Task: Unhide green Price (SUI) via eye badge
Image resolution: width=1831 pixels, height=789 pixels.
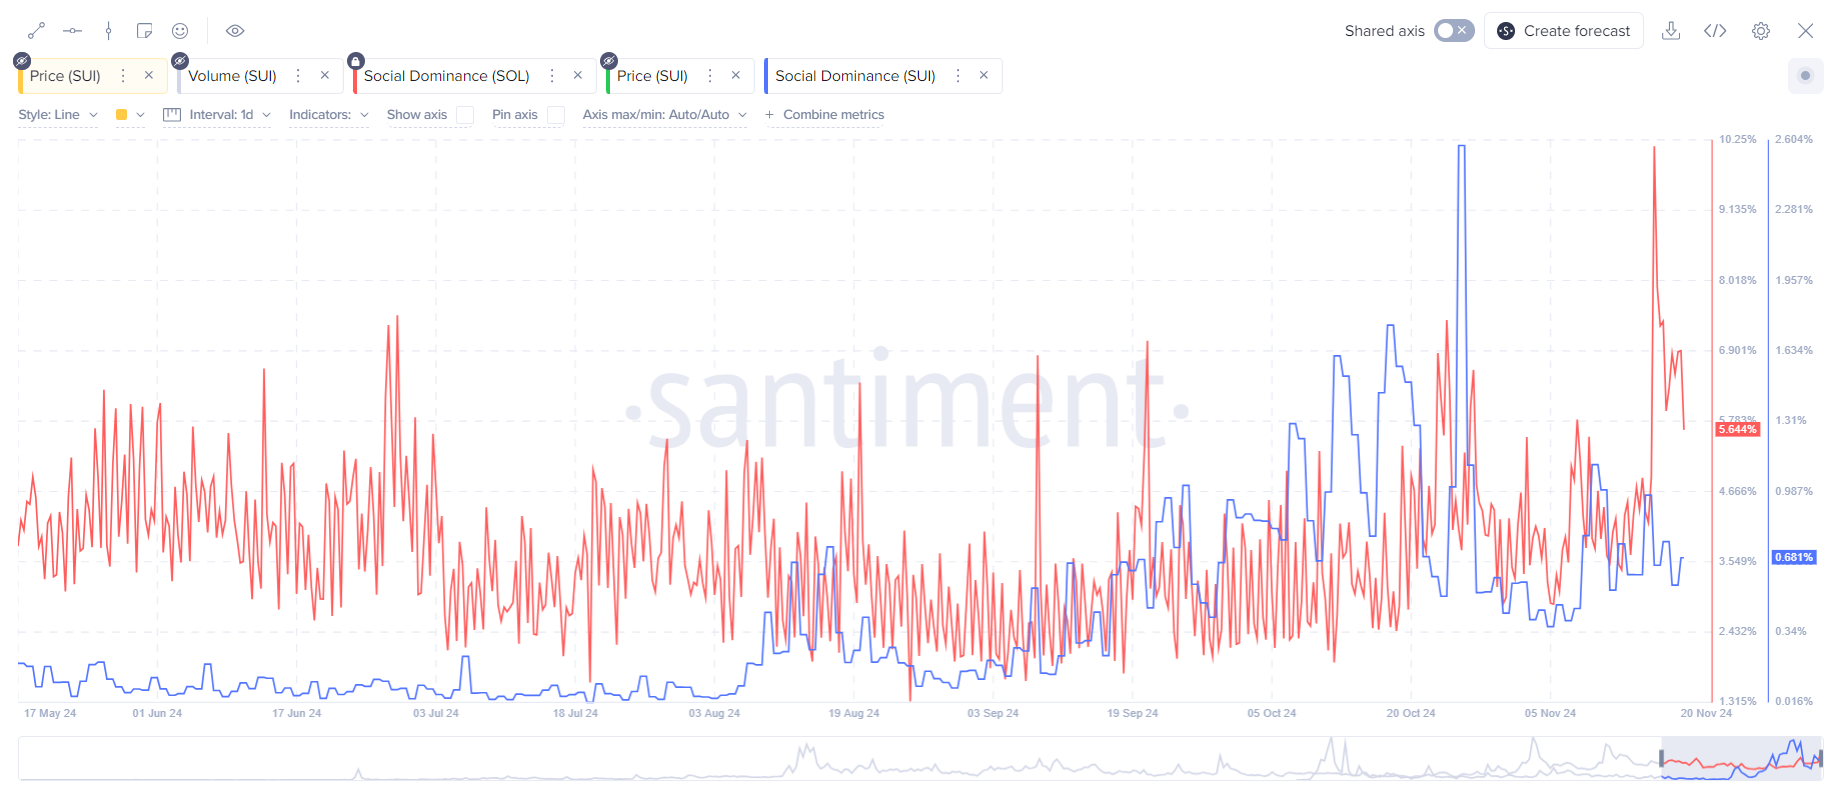Action: coord(608,61)
